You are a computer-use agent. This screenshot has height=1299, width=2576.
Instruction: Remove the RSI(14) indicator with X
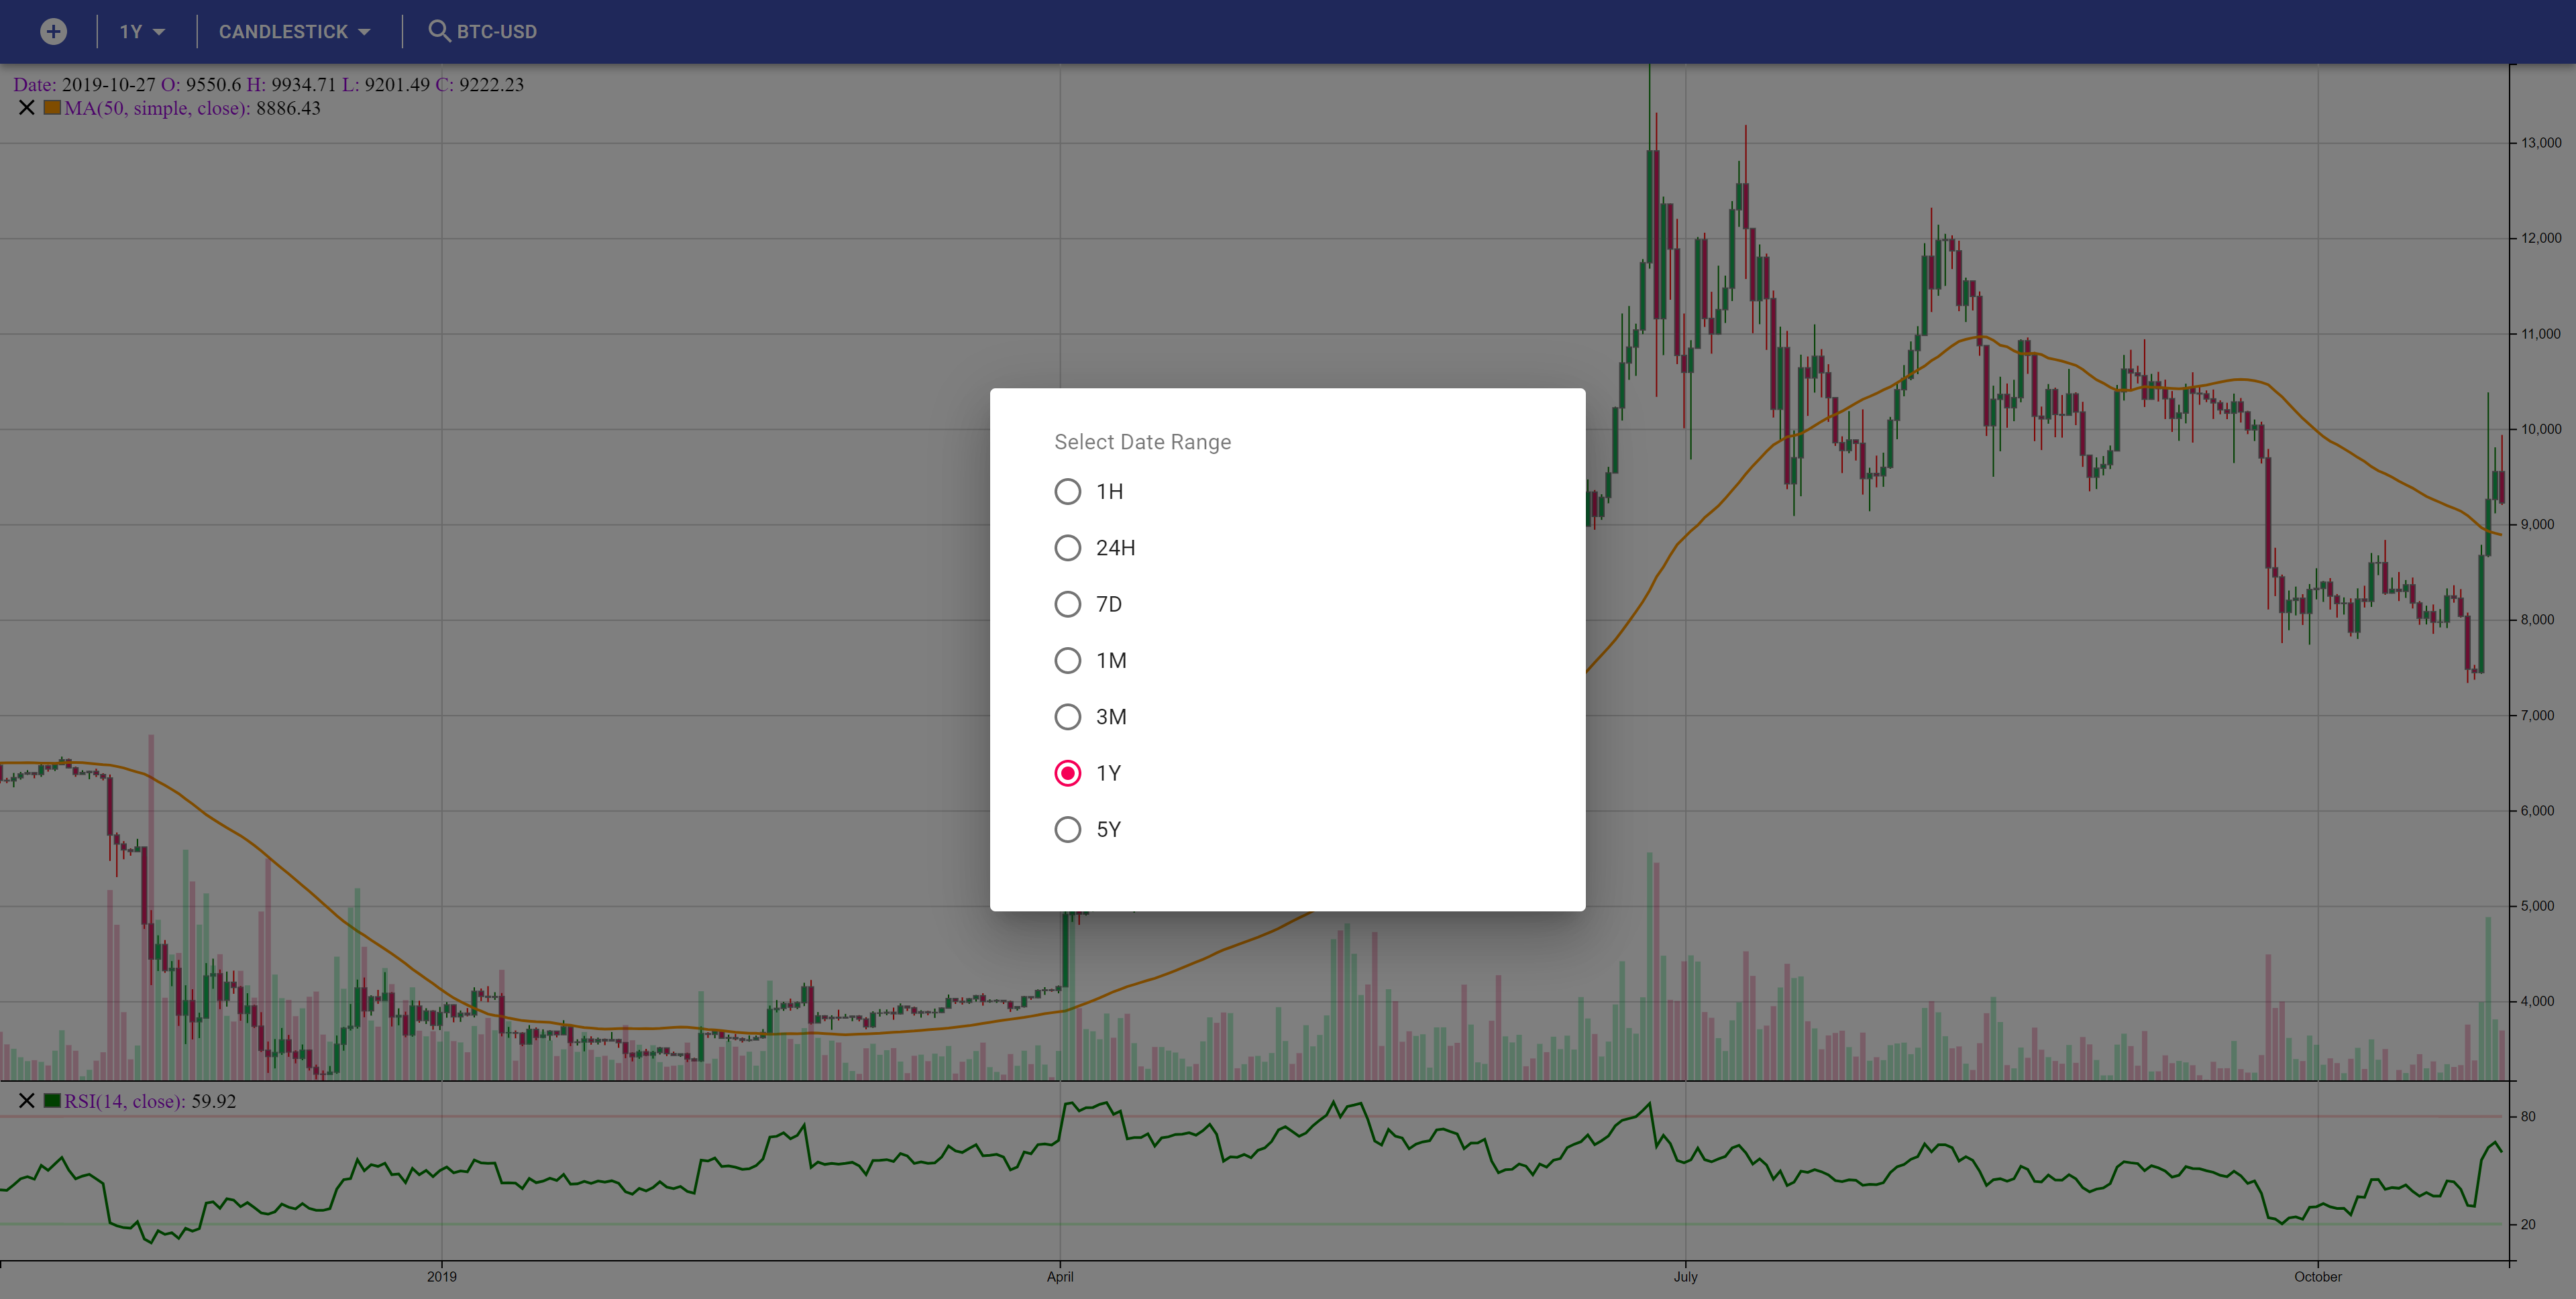(x=27, y=1101)
